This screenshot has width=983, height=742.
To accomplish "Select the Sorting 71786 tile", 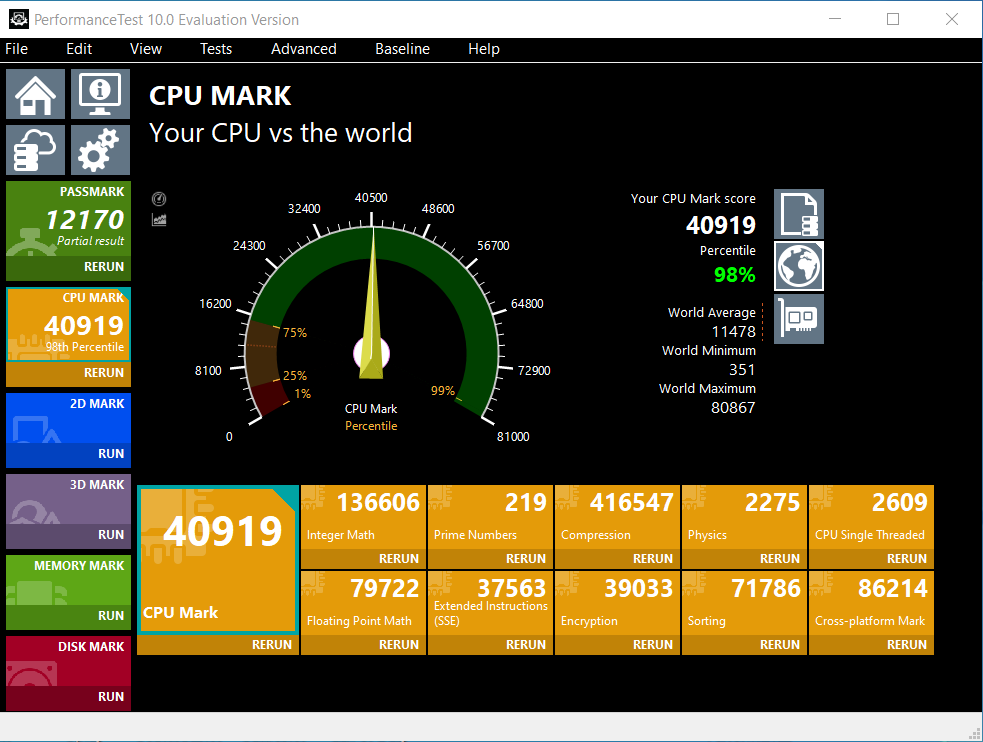I will [744, 604].
